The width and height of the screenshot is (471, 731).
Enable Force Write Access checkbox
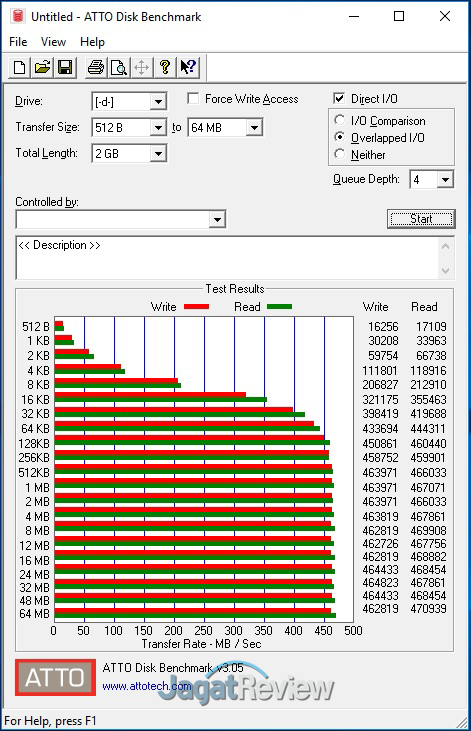(x=193, y=98)
